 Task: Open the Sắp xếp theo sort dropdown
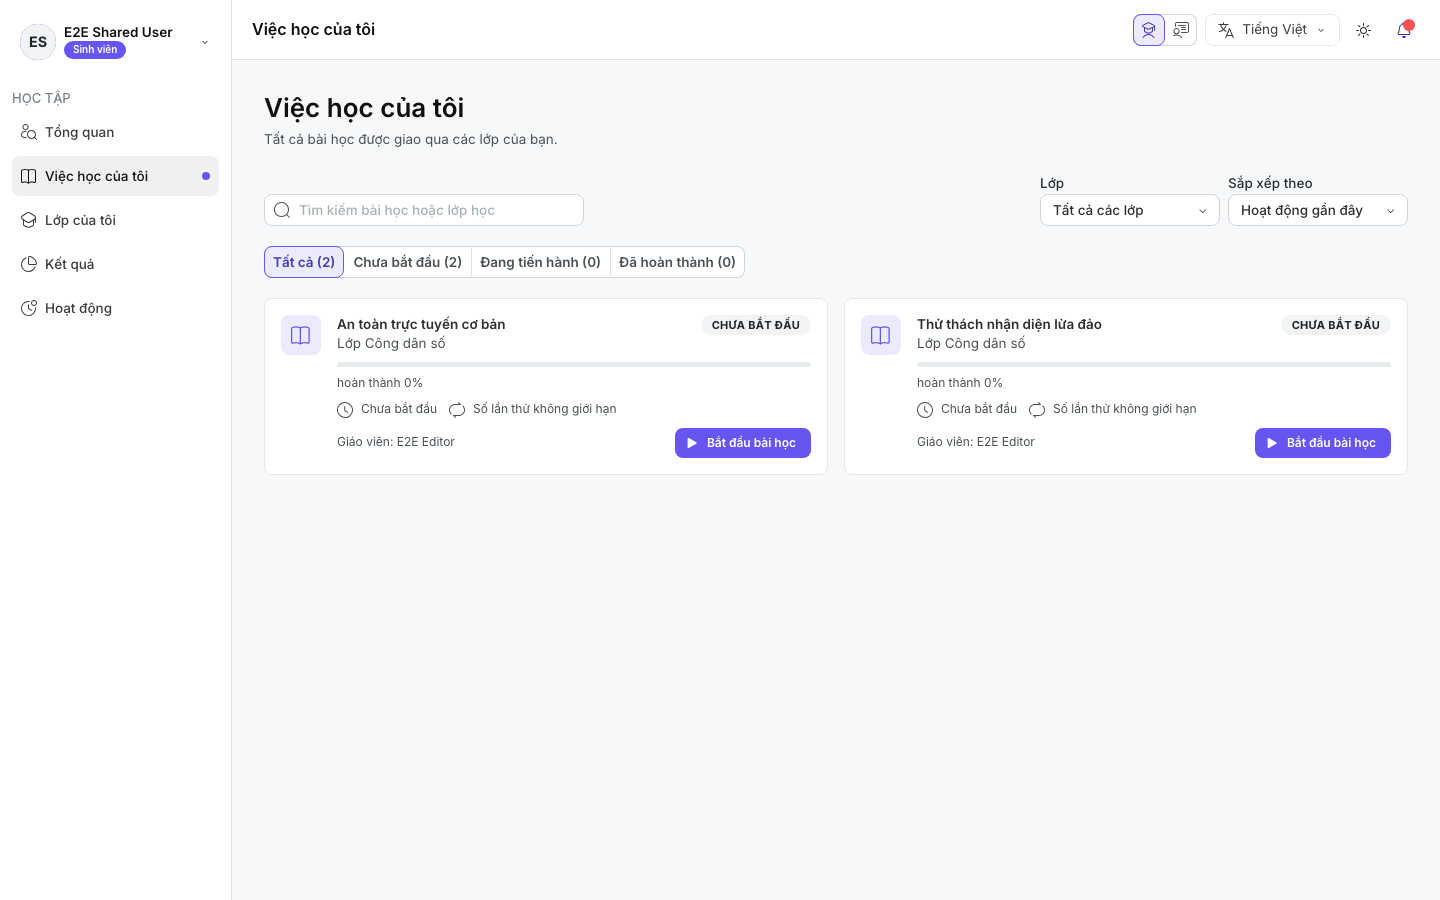(x=1318, y=210)
